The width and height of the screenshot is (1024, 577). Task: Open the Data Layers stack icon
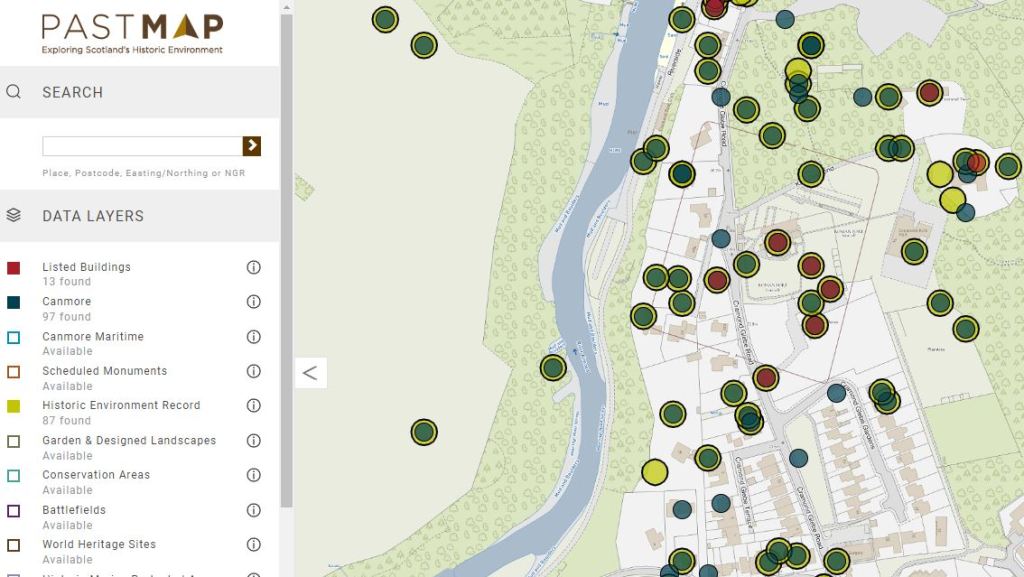[14, 215]
